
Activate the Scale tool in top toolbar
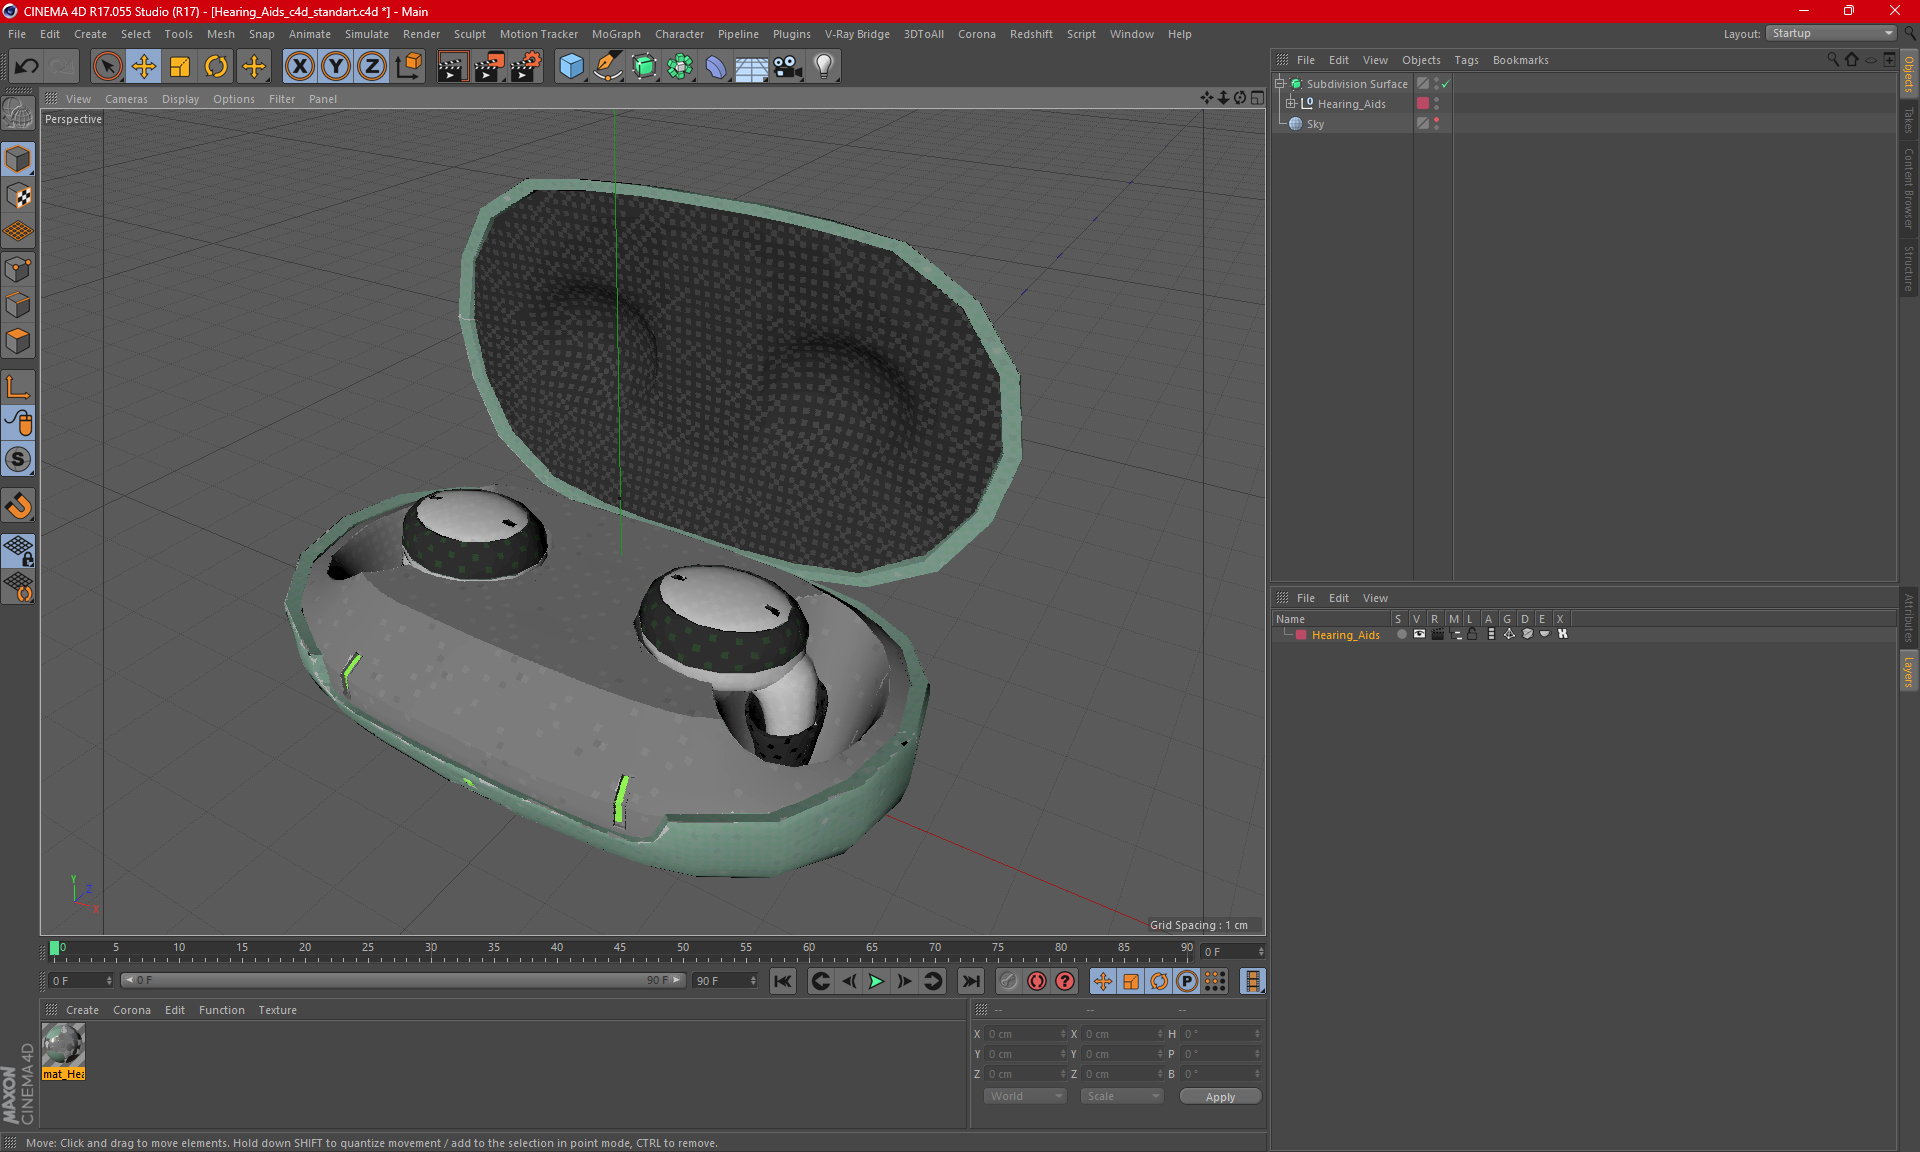[180, 67]
